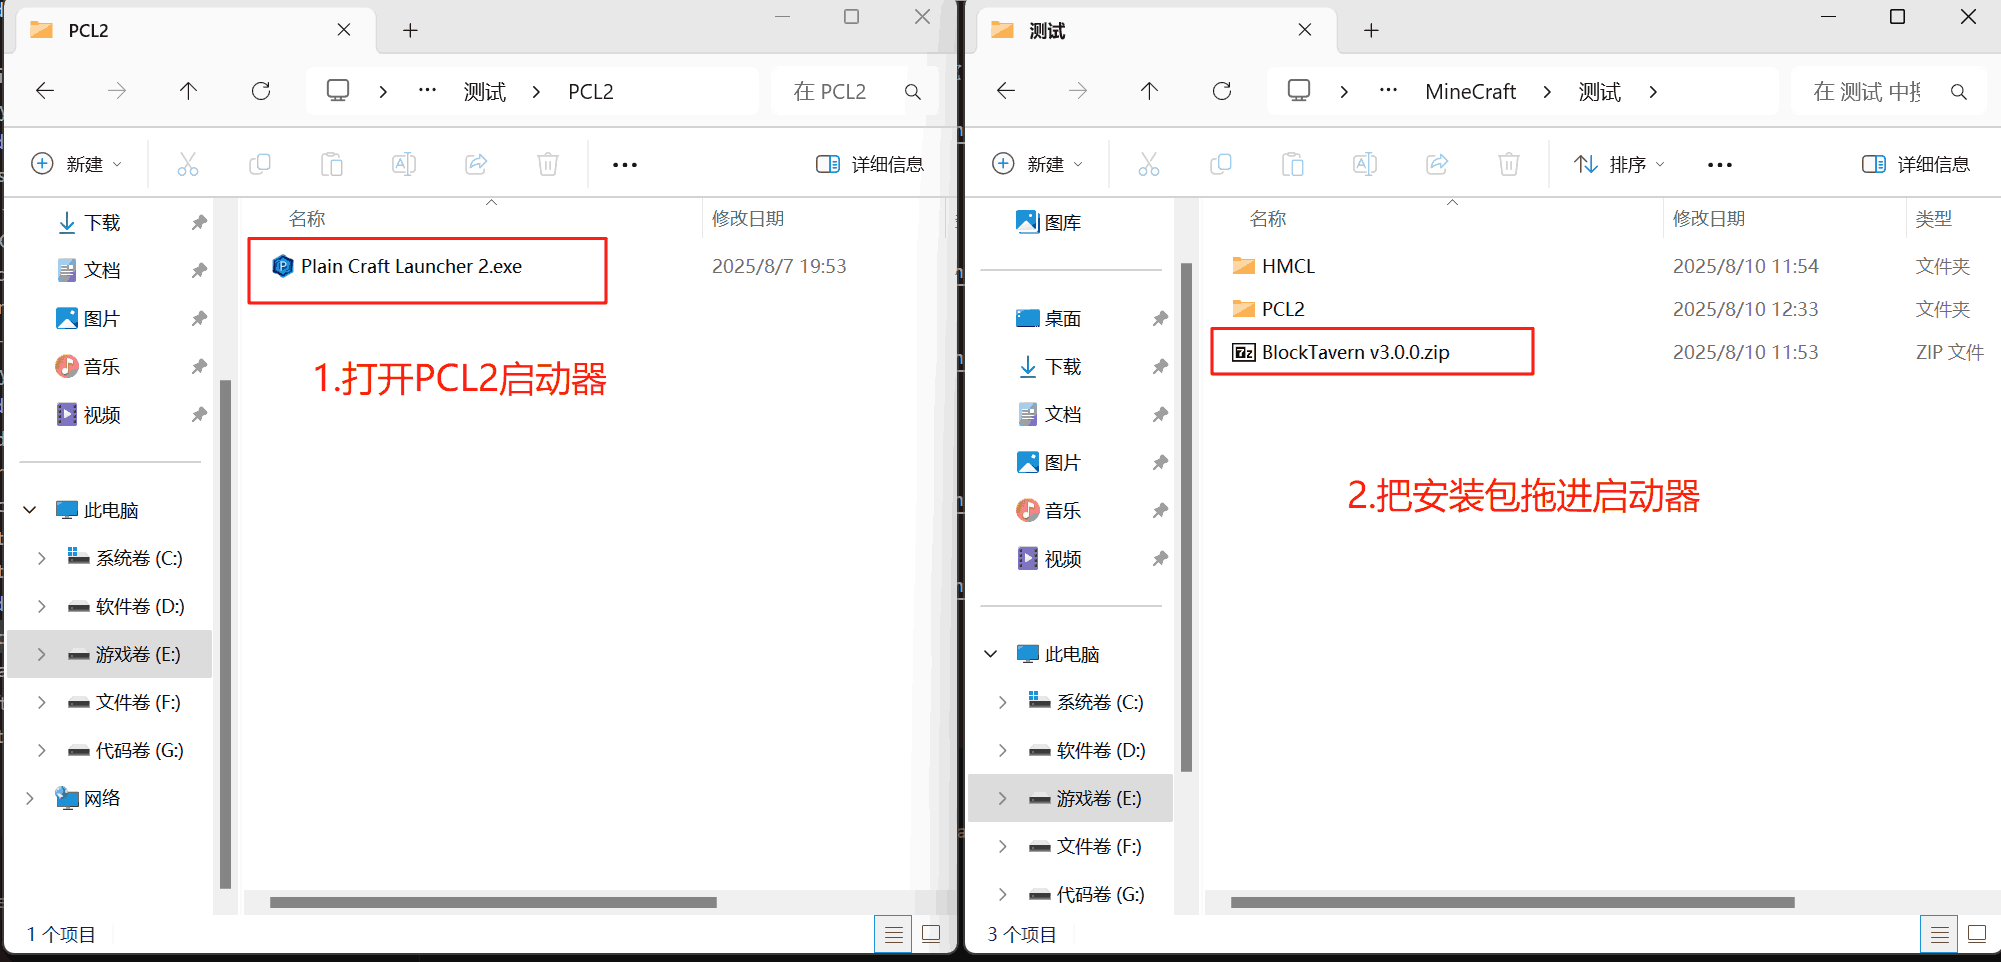Expand chevron after 测试 in right address bar

(x=1653, y=92)
